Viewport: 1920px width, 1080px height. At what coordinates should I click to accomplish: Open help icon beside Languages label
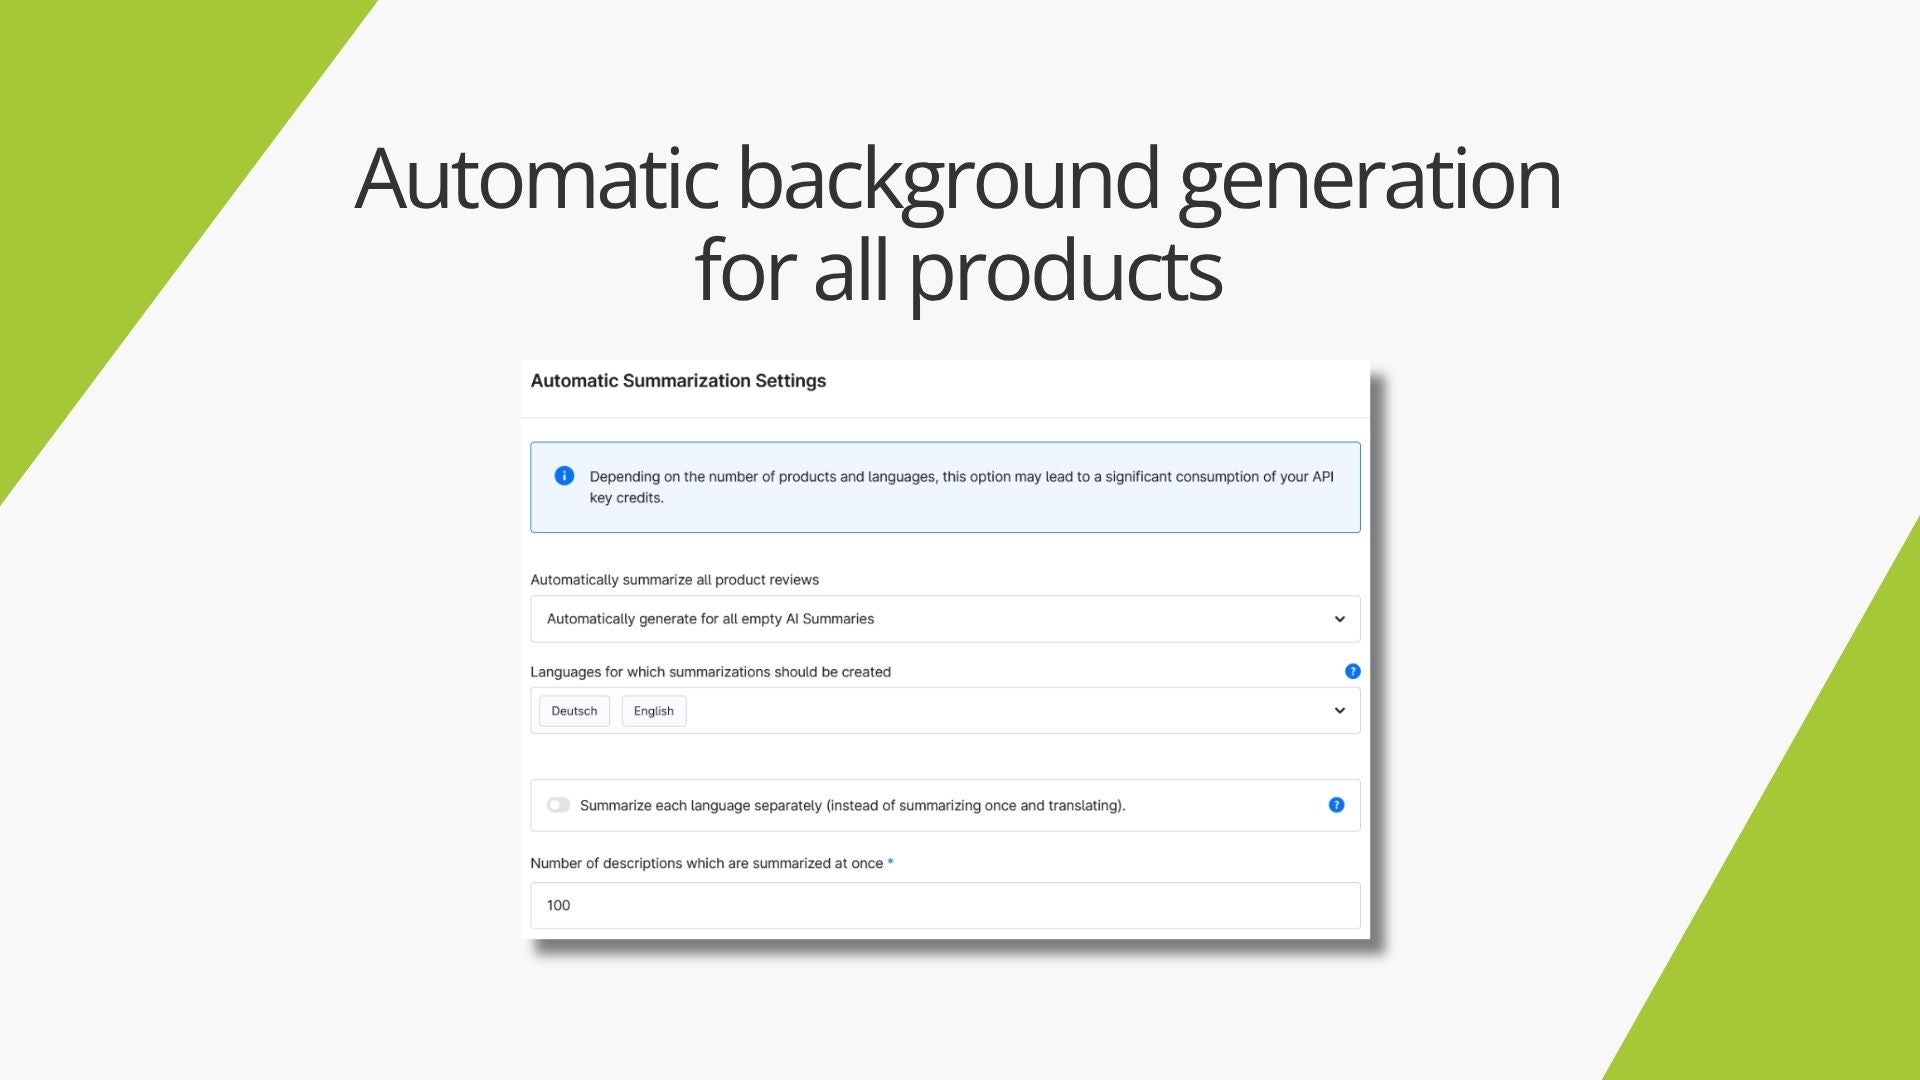coord(1352,671)
